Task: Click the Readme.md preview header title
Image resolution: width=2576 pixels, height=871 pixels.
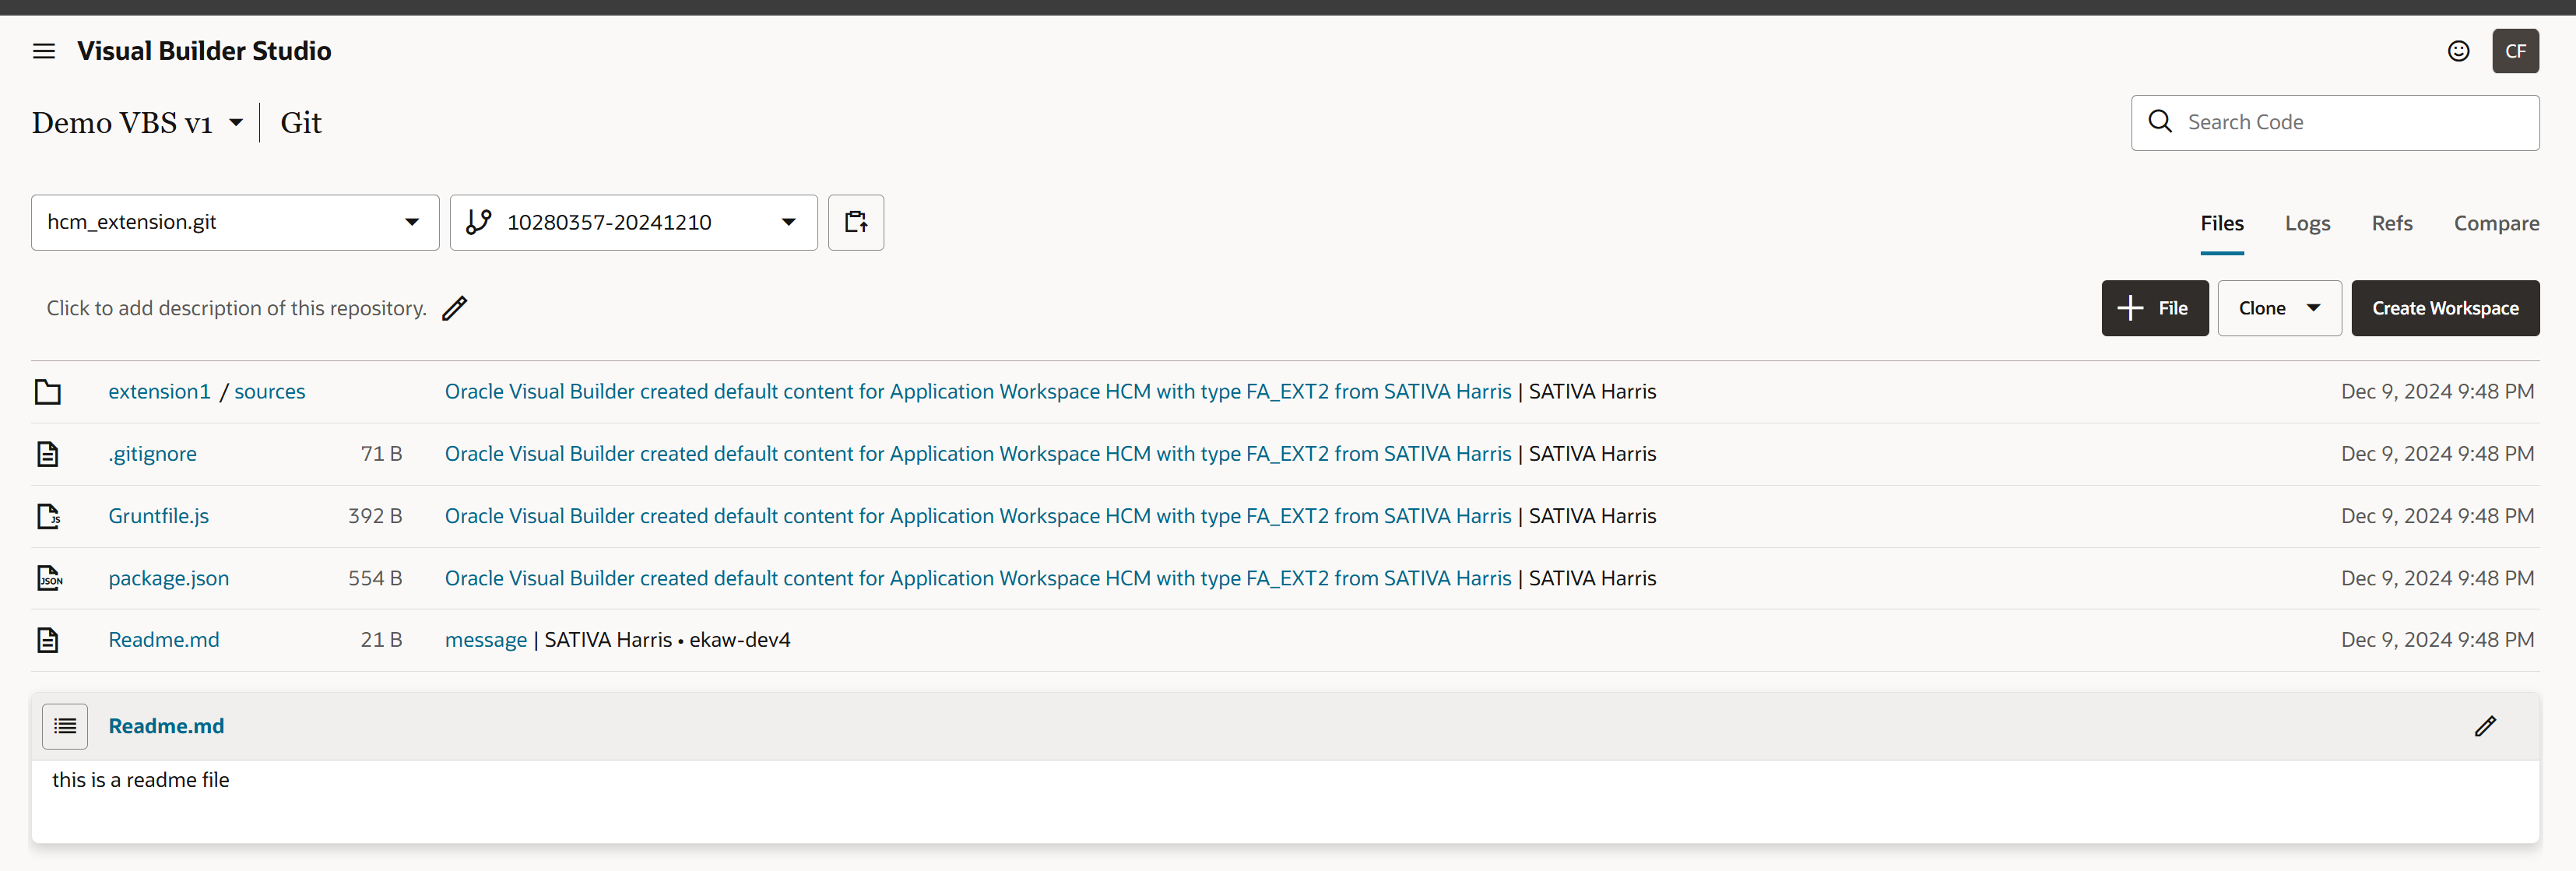Action: point(166,726)
